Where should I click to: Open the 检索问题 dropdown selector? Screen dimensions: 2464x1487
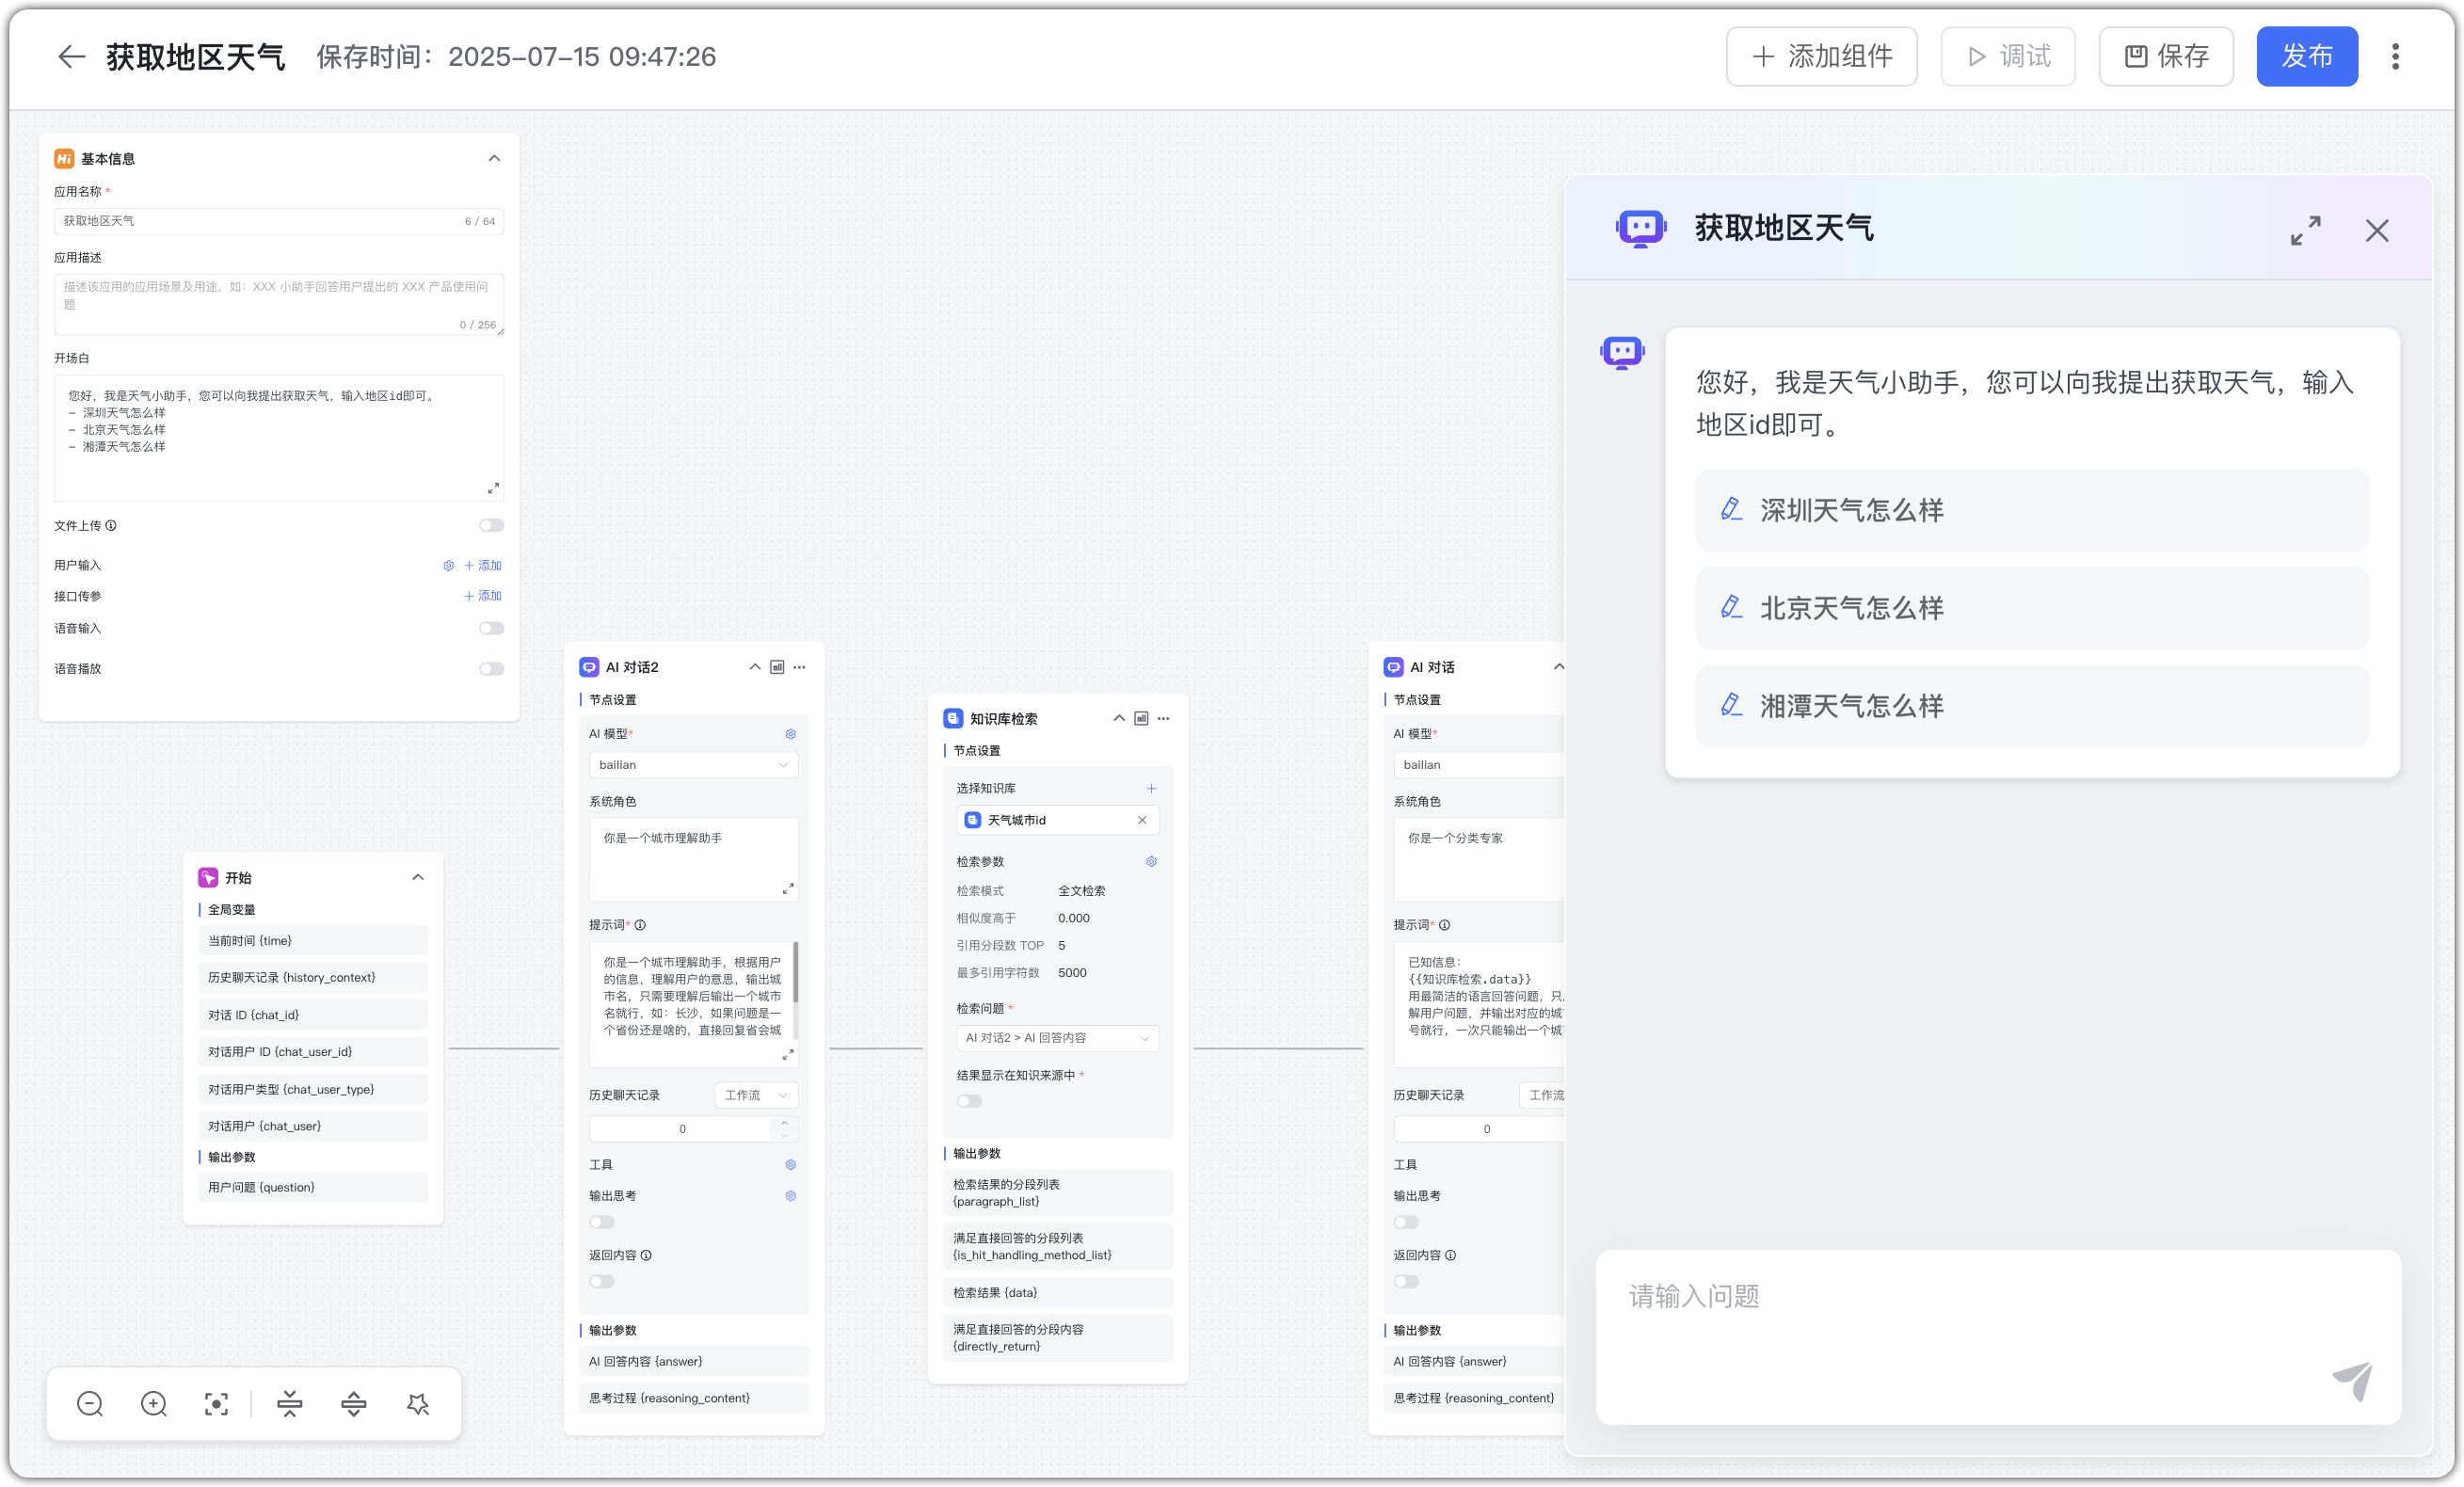1057,1038
